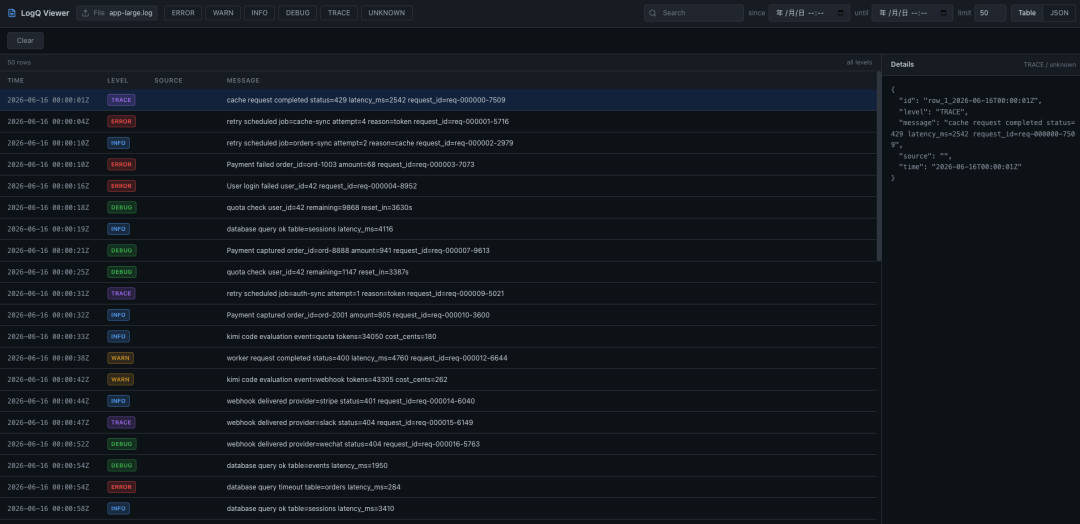
Task: Toggle the WARN level filter
Action: (222, 13)
